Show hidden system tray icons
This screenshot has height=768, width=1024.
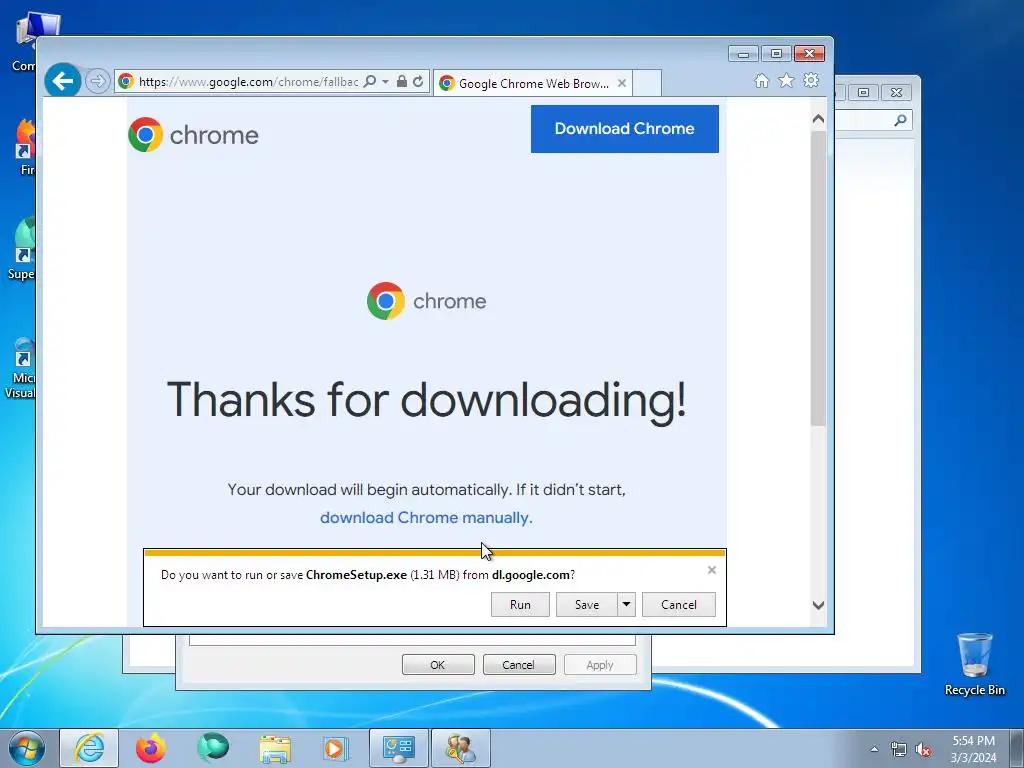874,749
